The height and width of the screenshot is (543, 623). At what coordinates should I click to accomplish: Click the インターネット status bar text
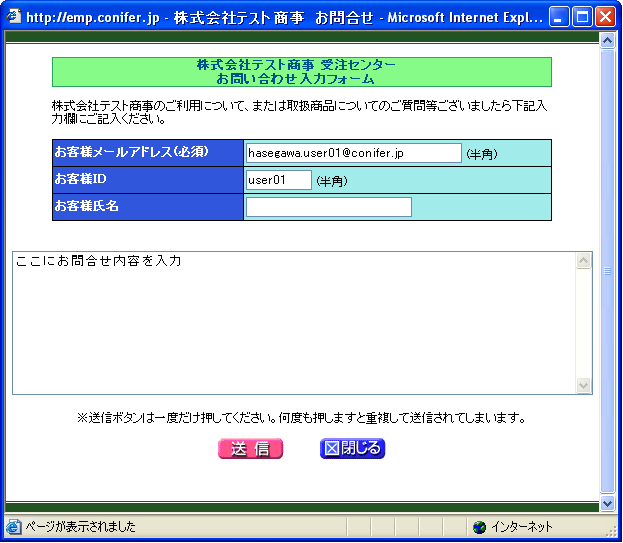point(522,527)
